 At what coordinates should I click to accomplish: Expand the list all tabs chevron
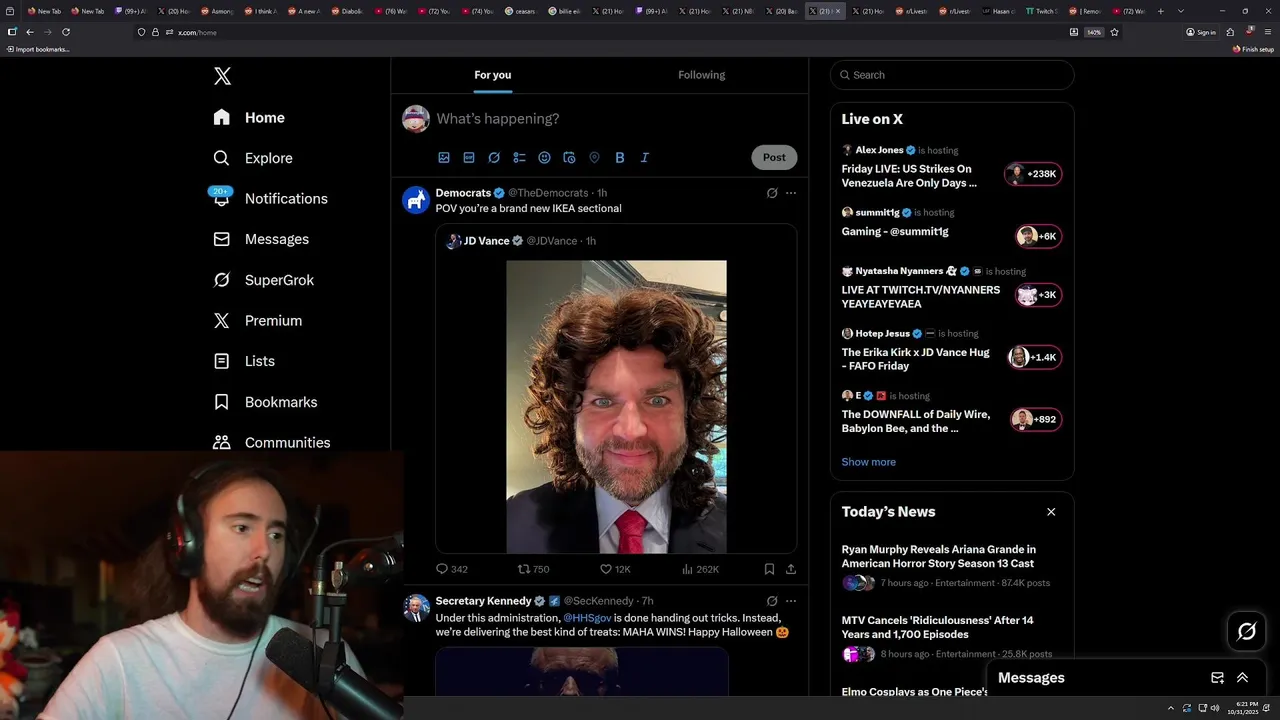click(1181, 11)
